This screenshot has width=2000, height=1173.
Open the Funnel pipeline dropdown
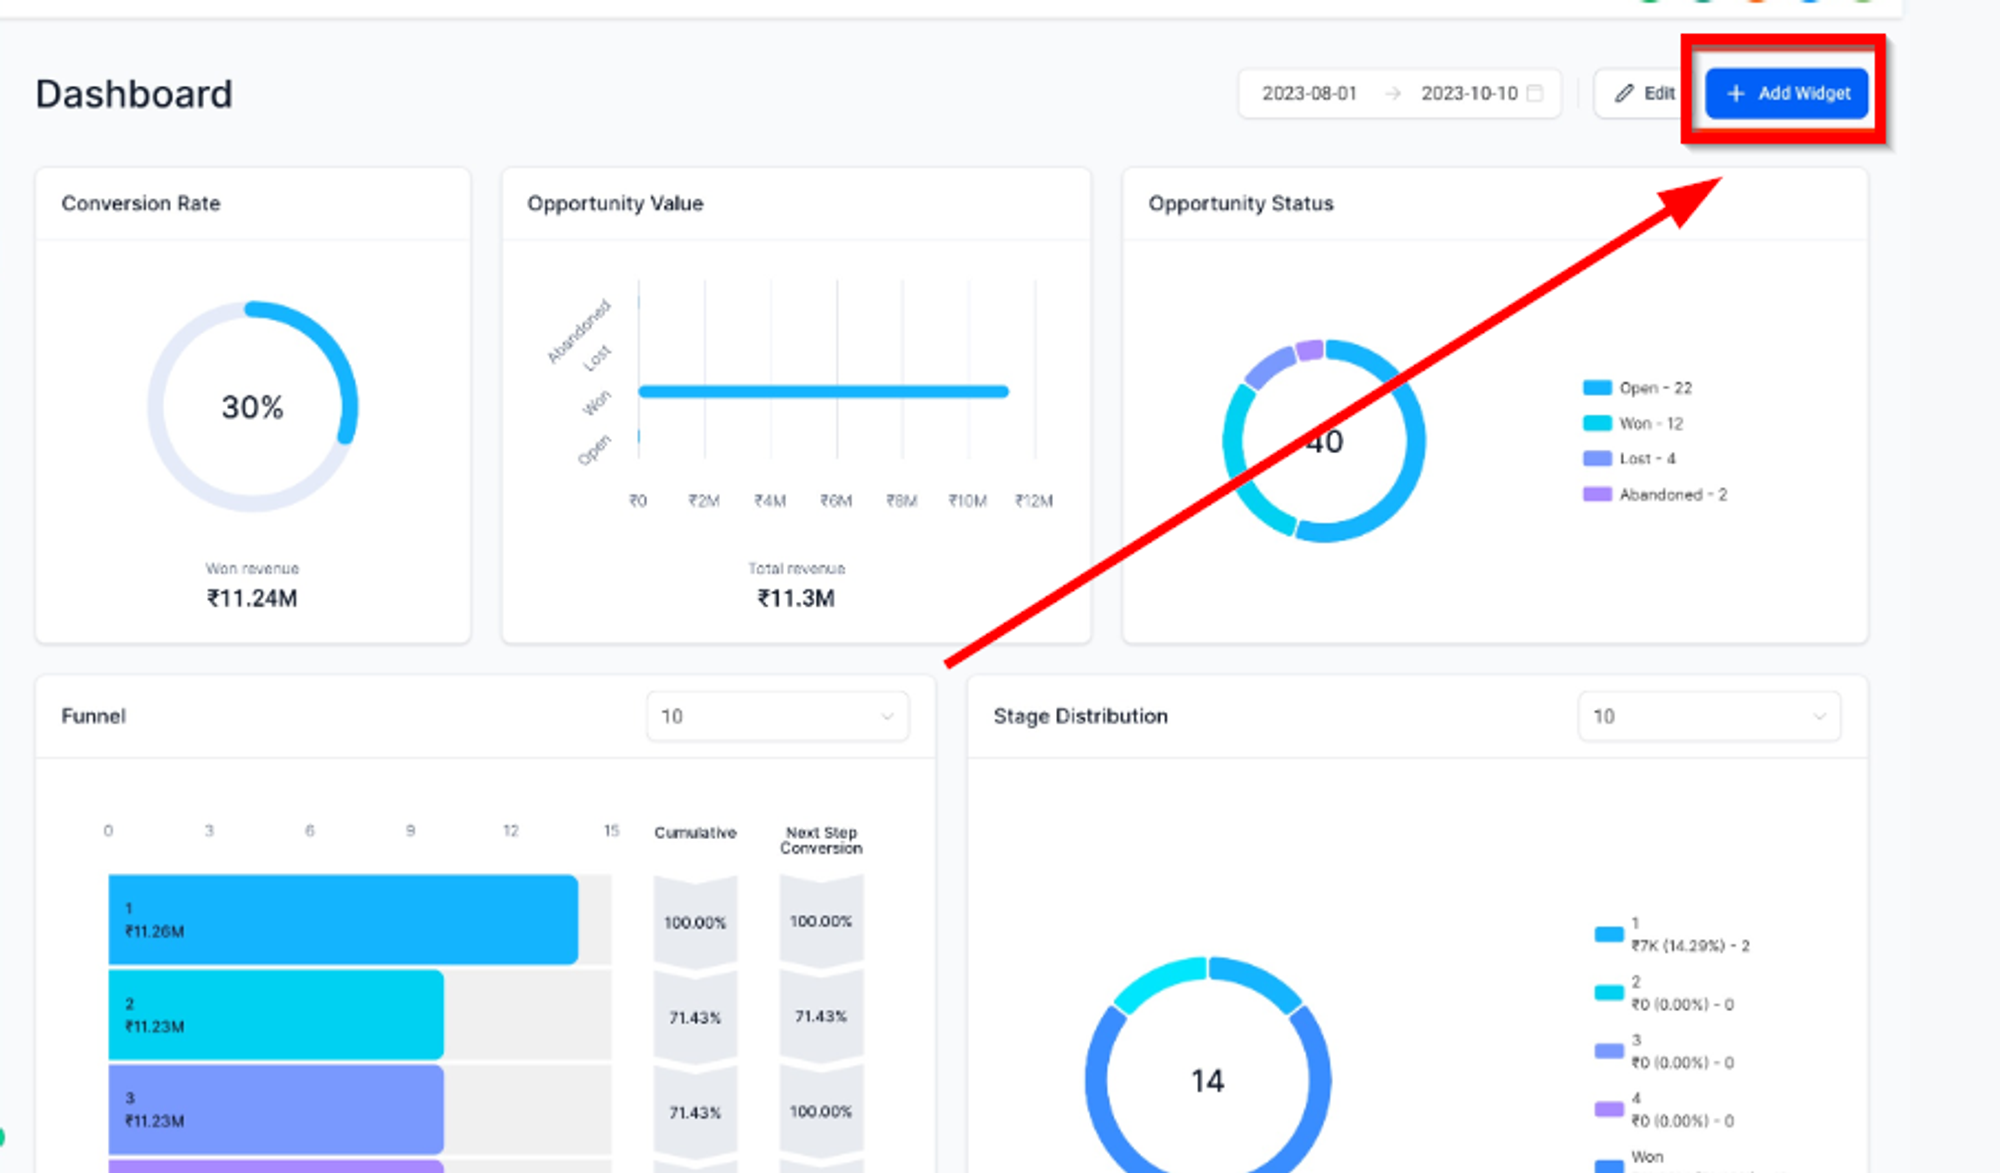[x=777, y=716]
